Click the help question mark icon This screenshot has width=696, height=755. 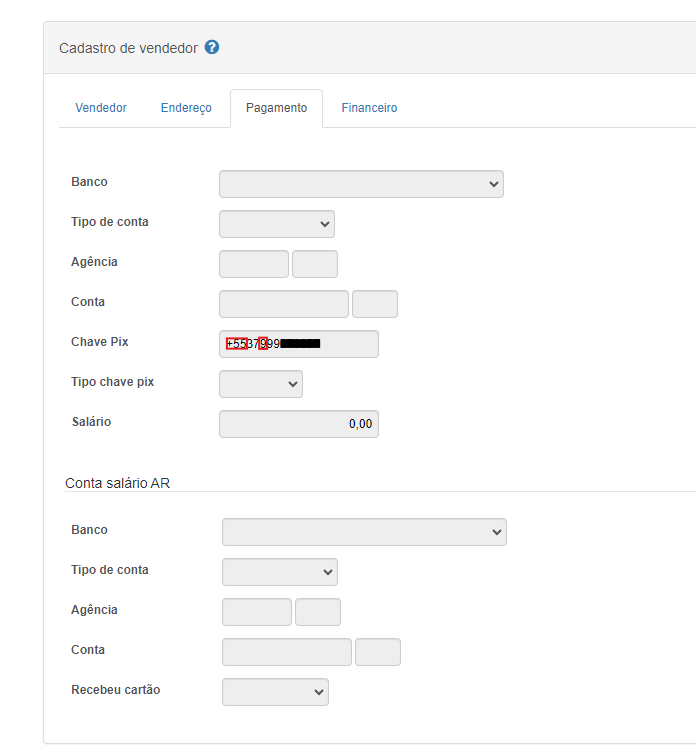coord(212,47)
